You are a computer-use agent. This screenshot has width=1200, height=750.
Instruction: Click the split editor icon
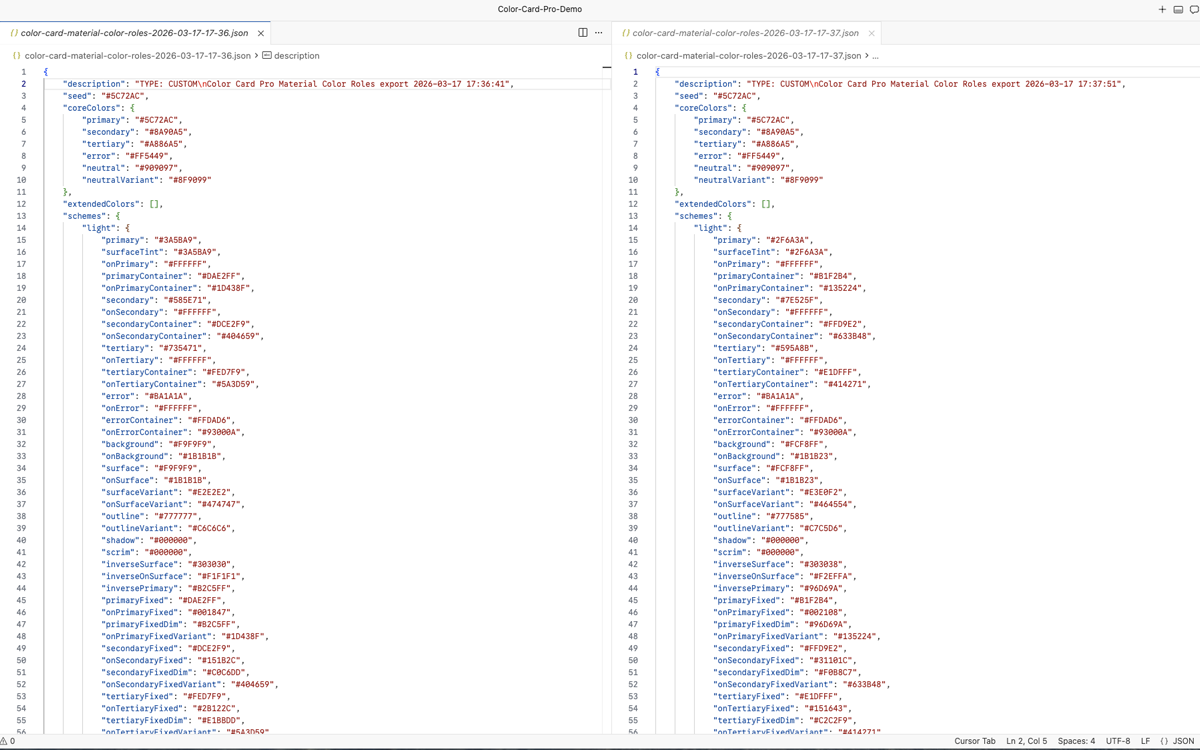coord(582,32)
